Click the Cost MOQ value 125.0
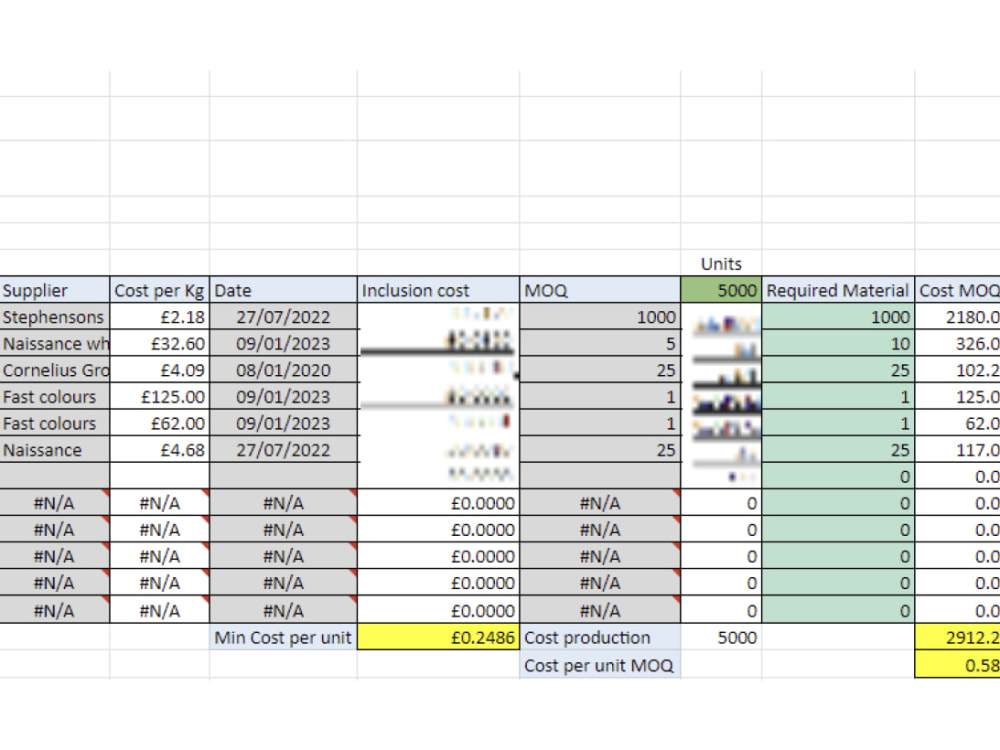 pyautogui.click(x=958, y=397)
